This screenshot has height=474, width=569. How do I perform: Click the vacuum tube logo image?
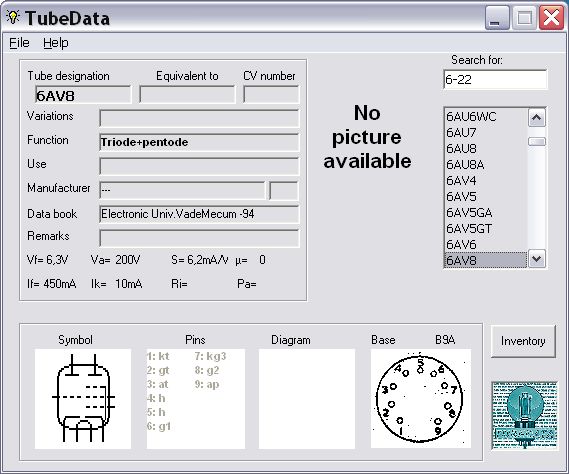(x=525, y=415)
